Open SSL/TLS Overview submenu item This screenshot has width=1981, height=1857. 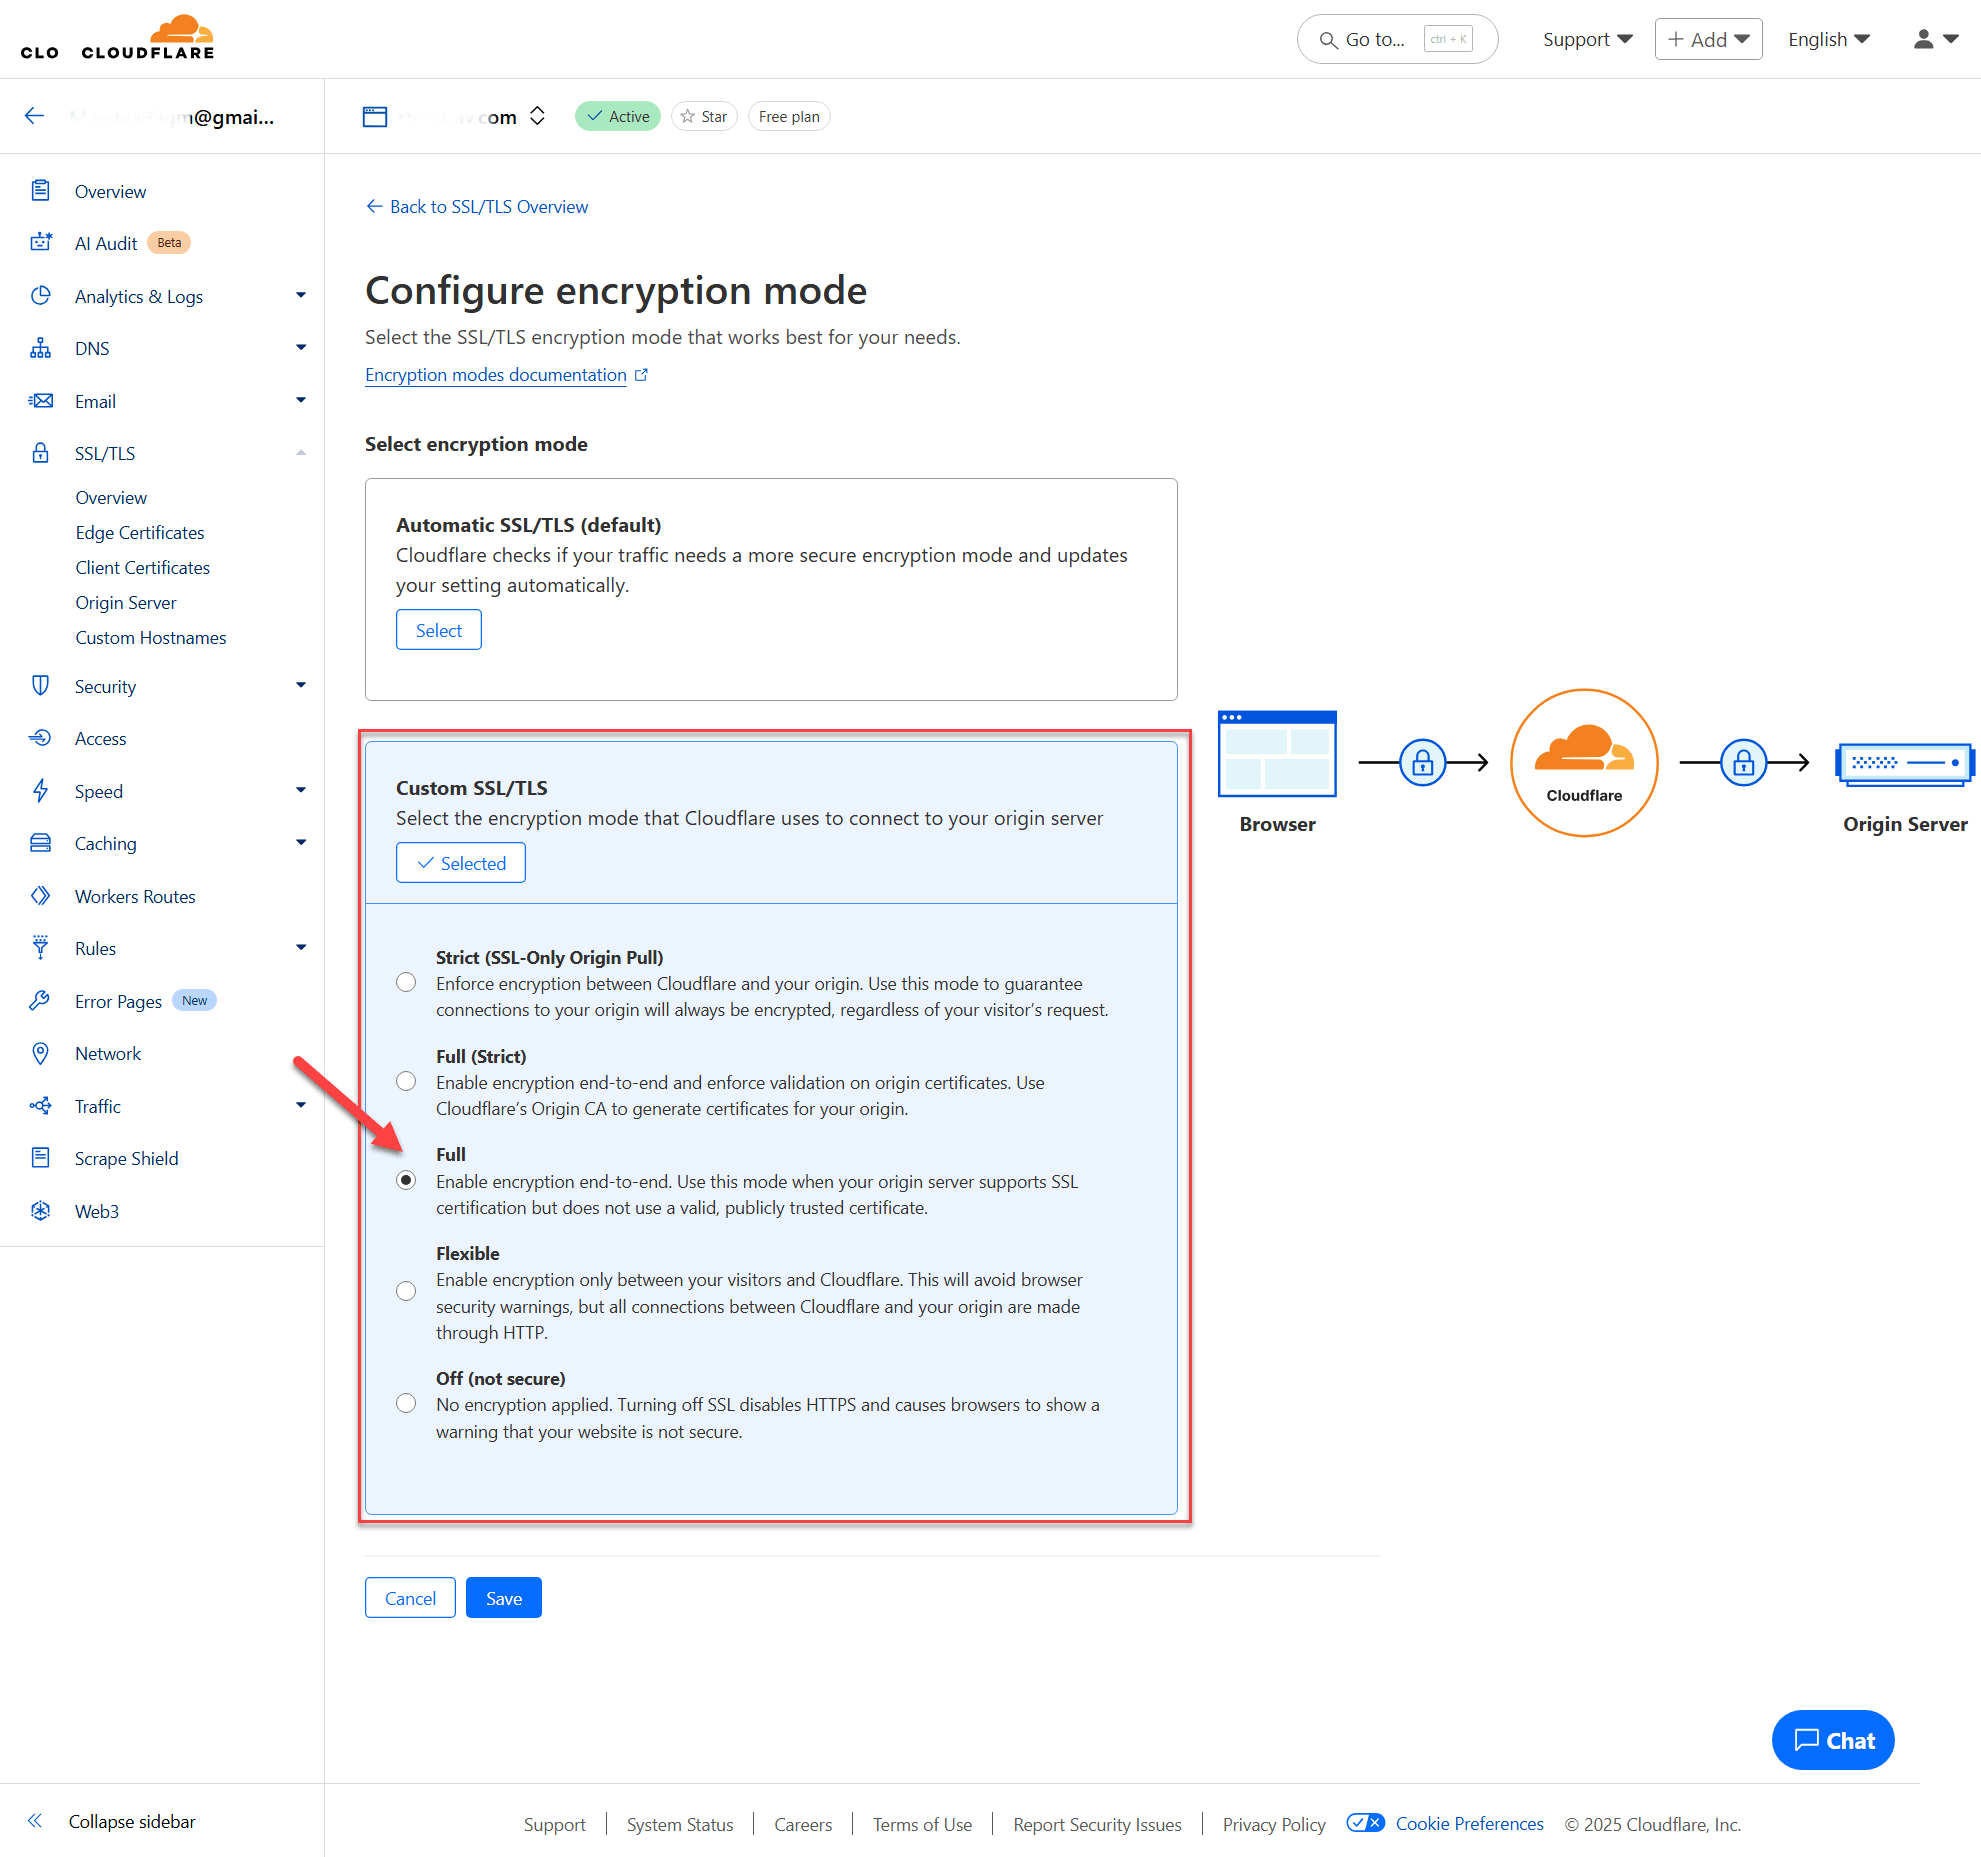pos(111,497)
